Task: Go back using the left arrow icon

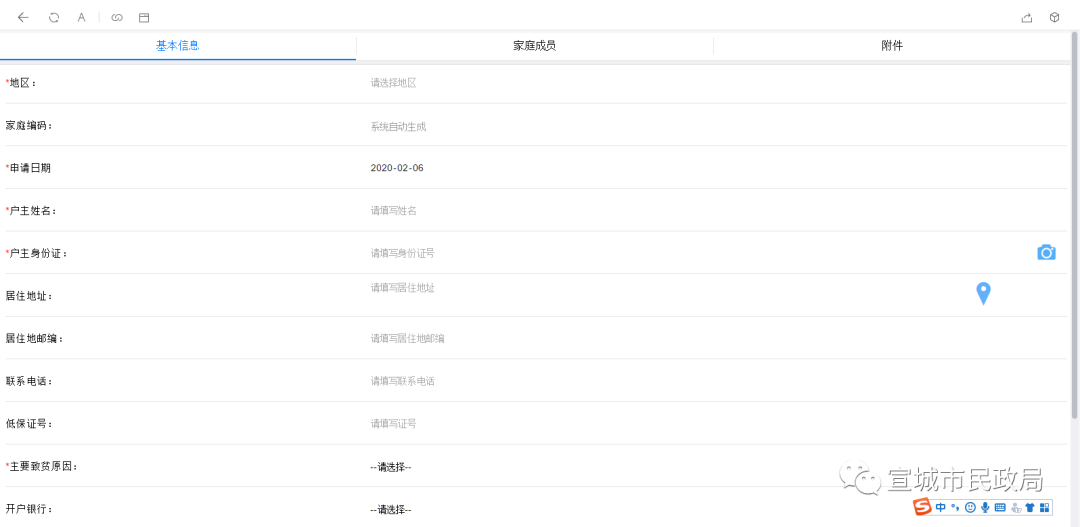Action: pyautogui.click(x=23, y=18)
